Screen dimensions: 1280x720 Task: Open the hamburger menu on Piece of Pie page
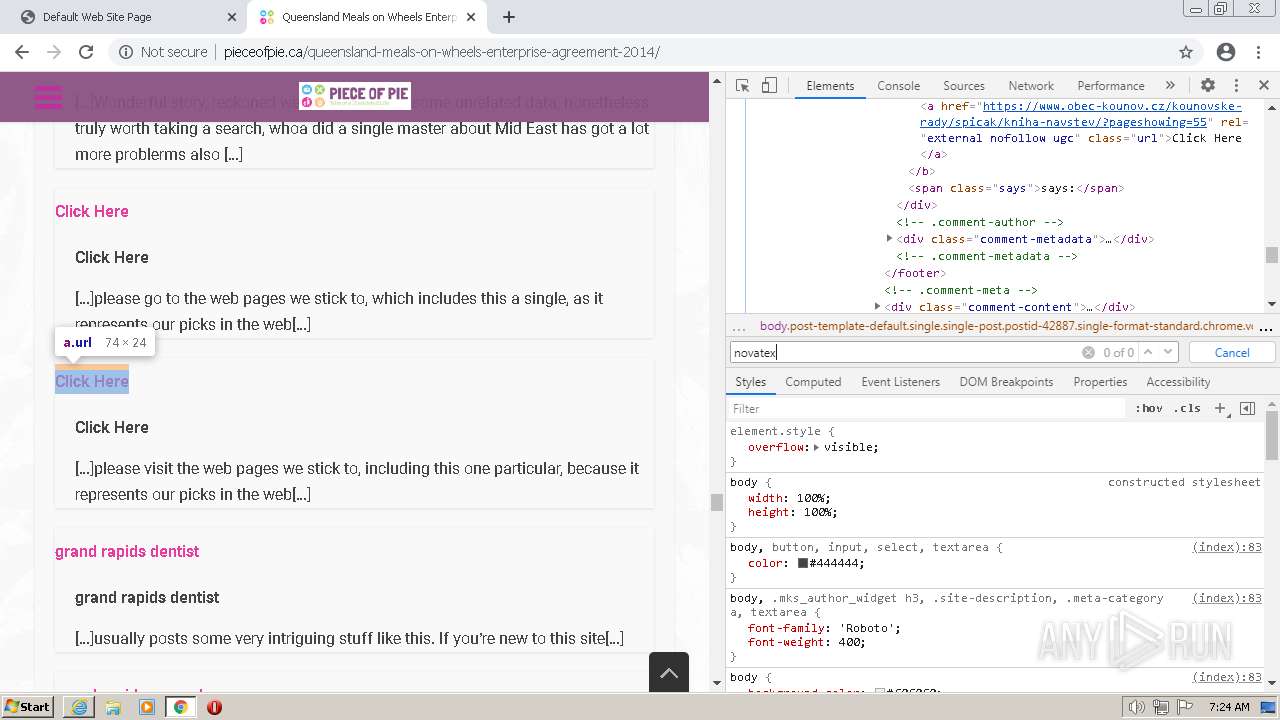point(48,97)
